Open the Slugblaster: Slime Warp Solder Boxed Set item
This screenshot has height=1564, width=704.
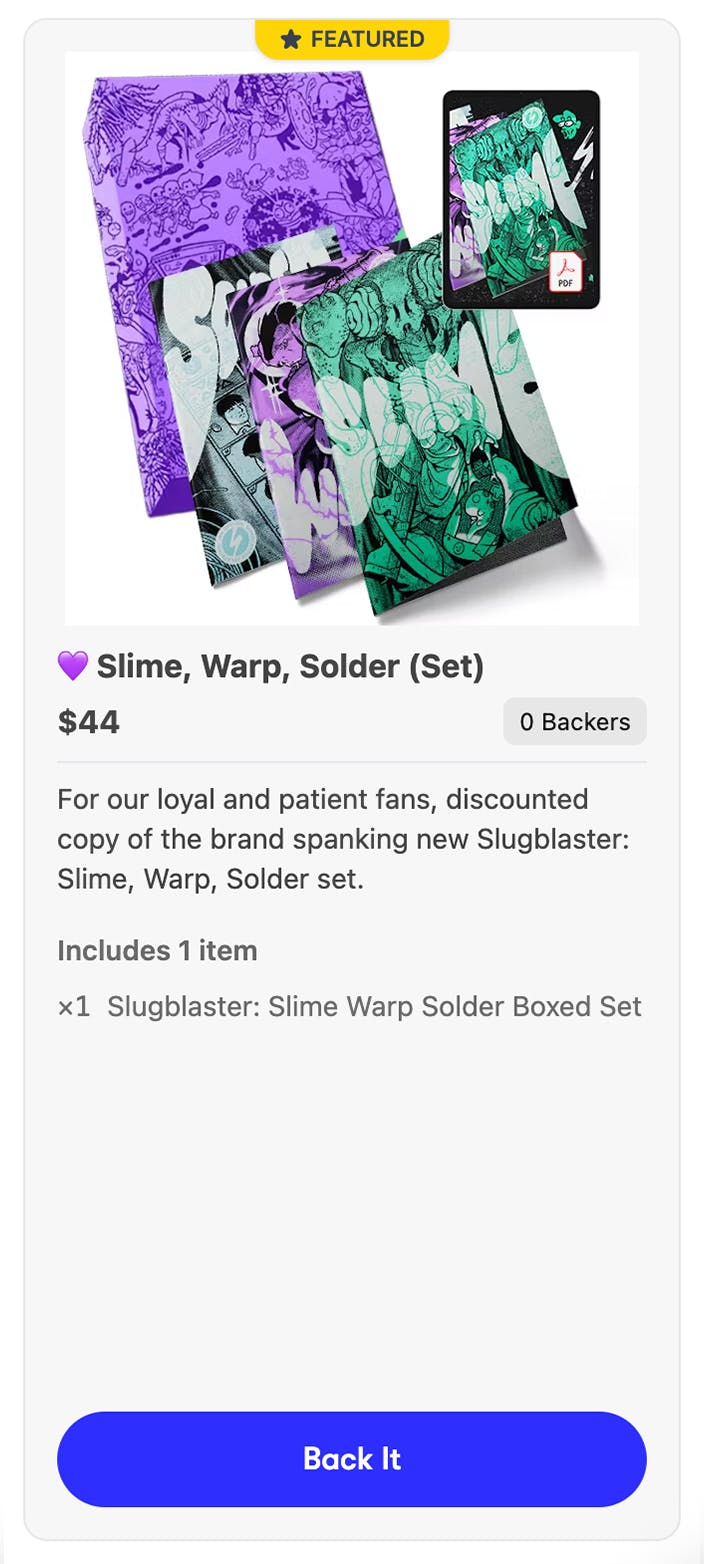pos(374,1007)
